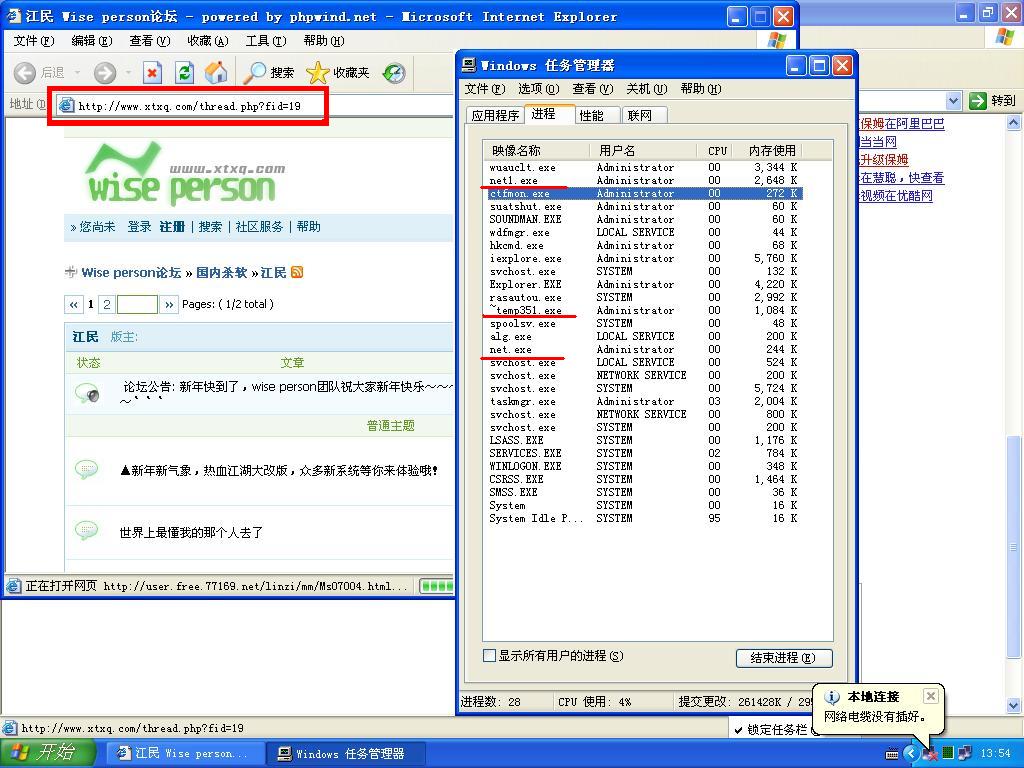Click the green Refresh icon in IE toolbar

185,72
